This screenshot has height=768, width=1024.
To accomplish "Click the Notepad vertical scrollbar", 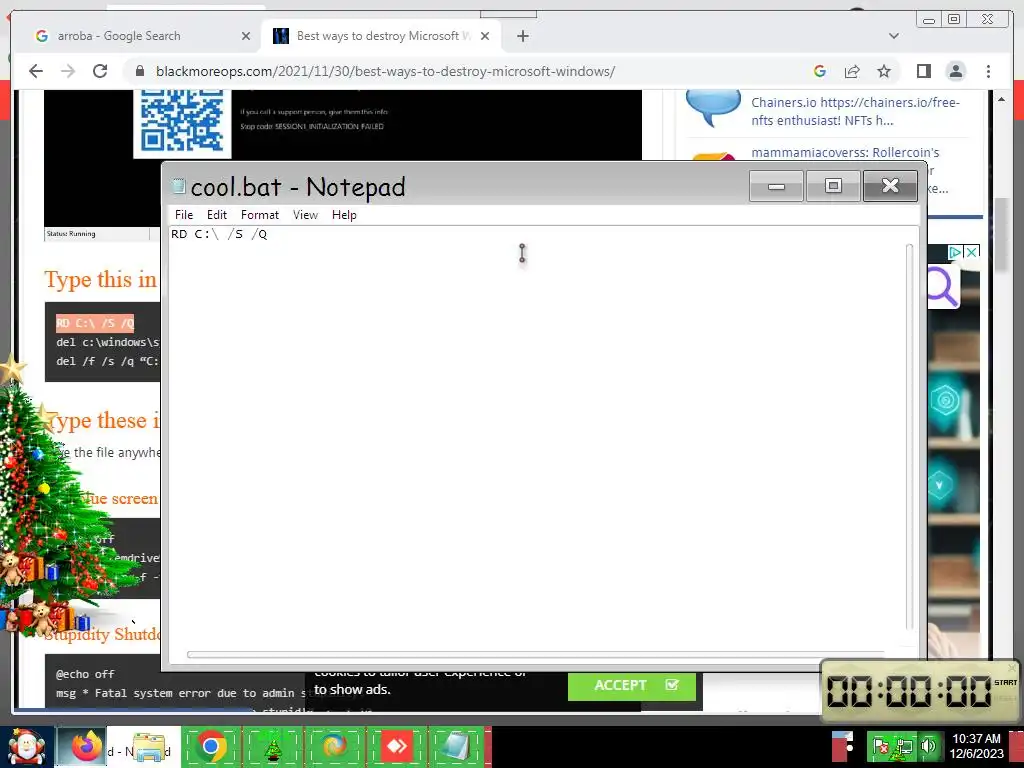I will click(x=910, y=436).
